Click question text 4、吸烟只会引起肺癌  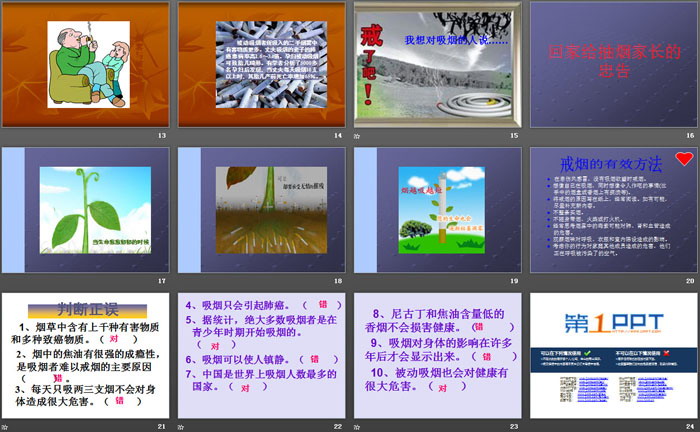(x=238, y=305)
